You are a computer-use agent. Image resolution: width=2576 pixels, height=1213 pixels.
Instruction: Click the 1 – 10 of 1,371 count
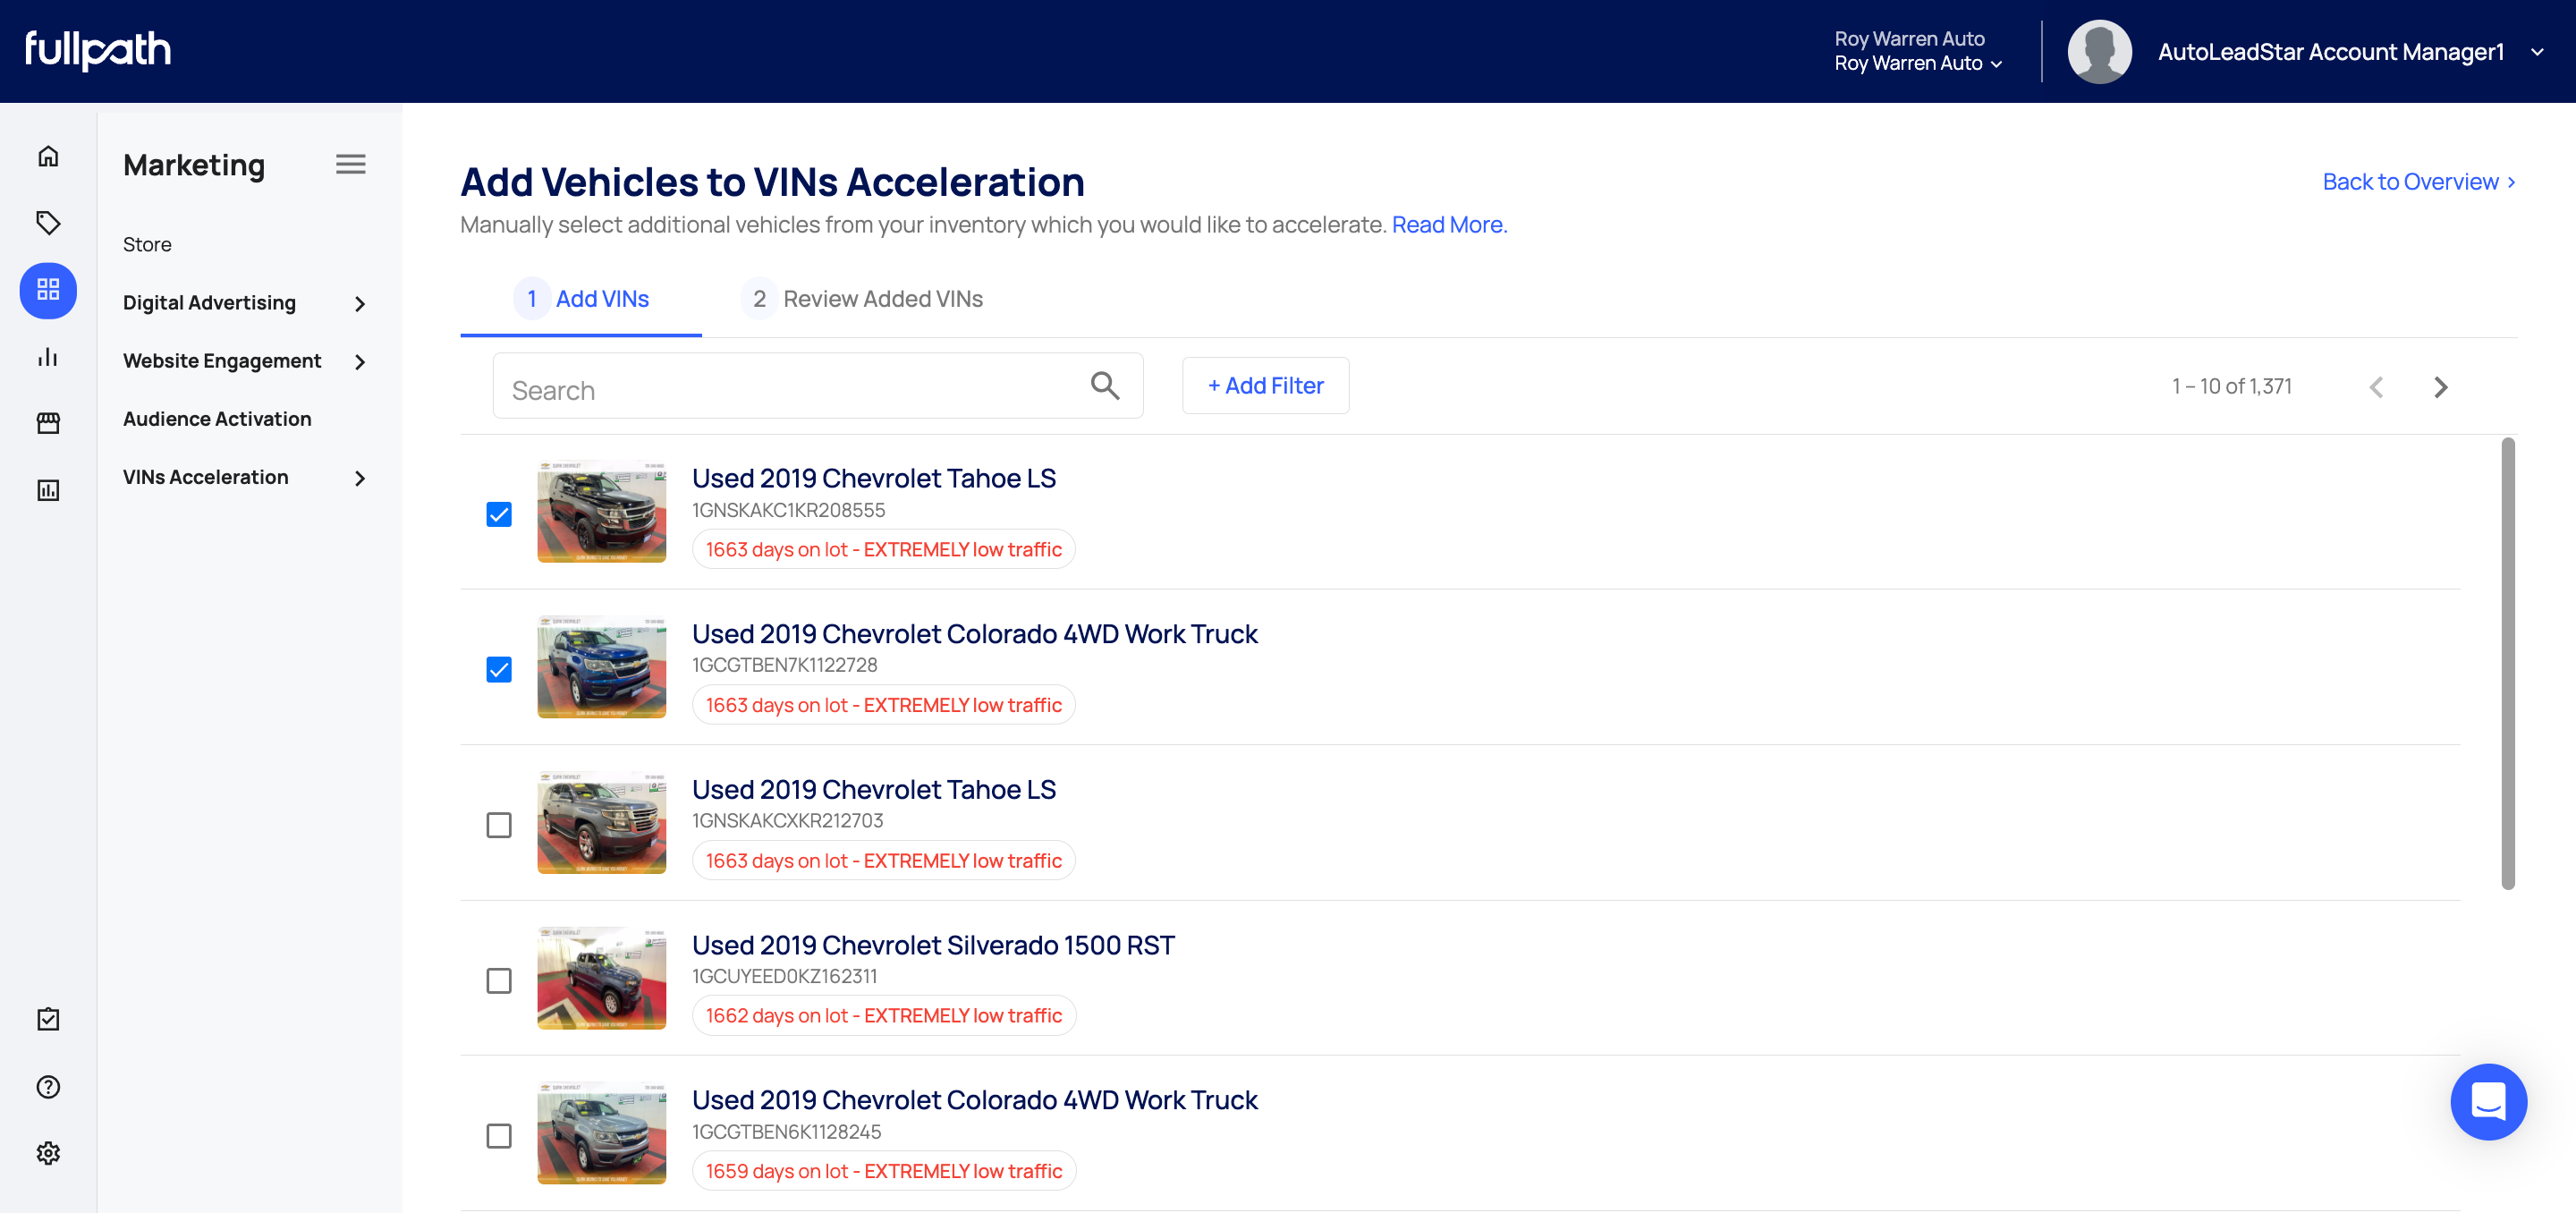(x=2231, y=386)
